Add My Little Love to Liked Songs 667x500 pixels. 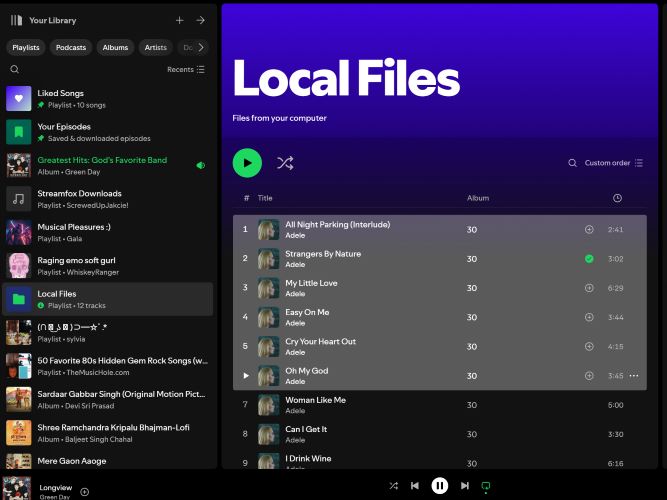pos(589,288)
